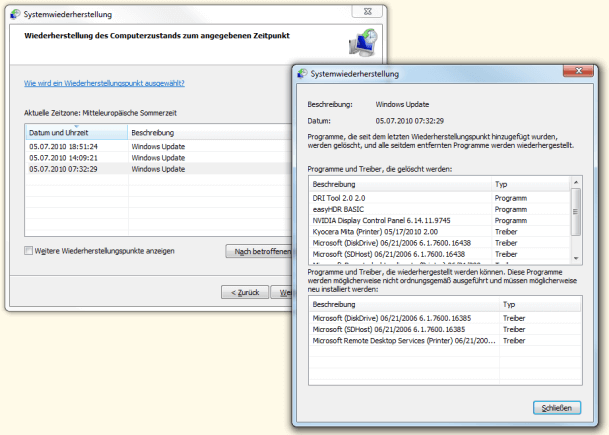
Task: Click scrollbar thumb in deleted programs list
Action: [x=576, y=212]
